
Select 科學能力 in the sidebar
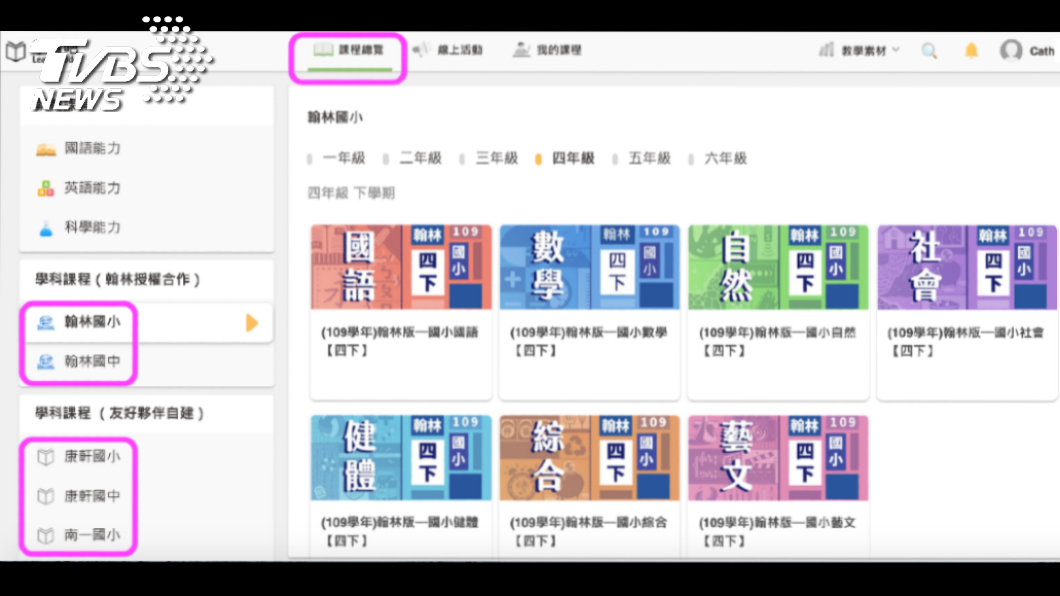click(93, 227)
